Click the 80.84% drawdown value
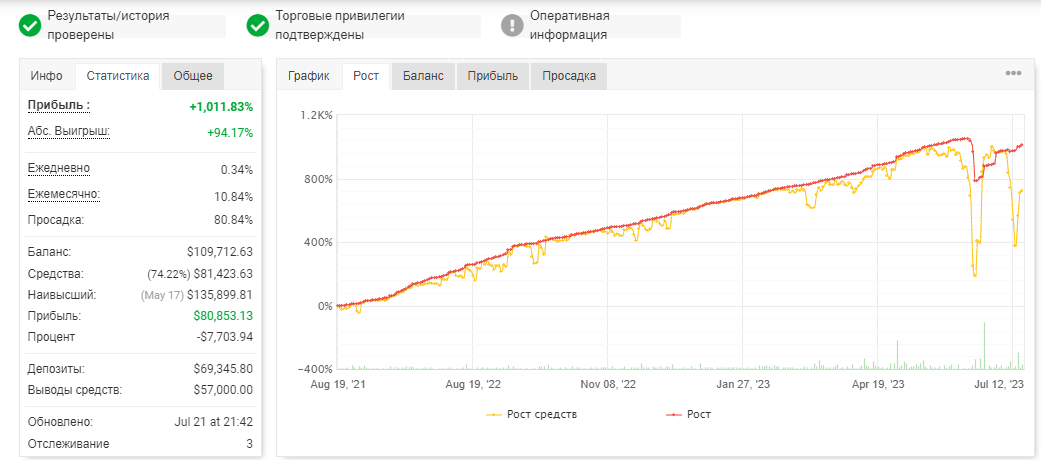The image size is (1041, 460). pyautogui.click(x=234, y=220)
